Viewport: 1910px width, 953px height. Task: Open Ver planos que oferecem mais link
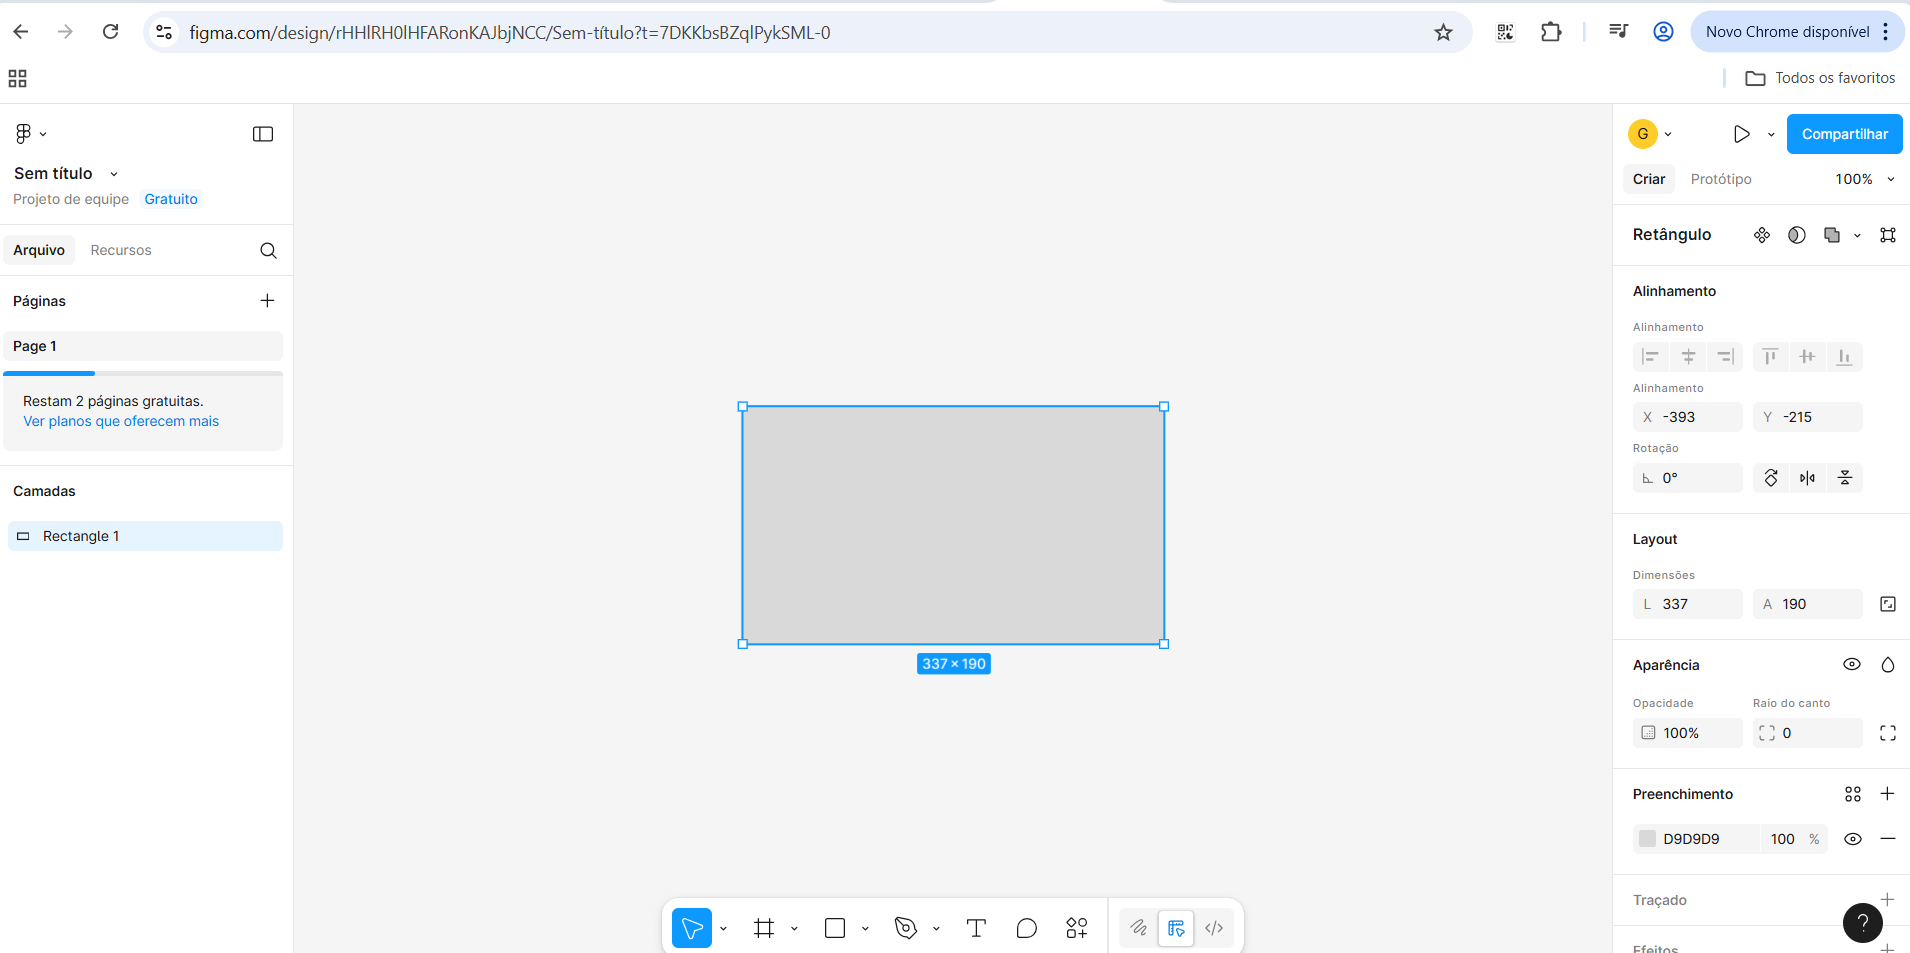pos(121,421)
